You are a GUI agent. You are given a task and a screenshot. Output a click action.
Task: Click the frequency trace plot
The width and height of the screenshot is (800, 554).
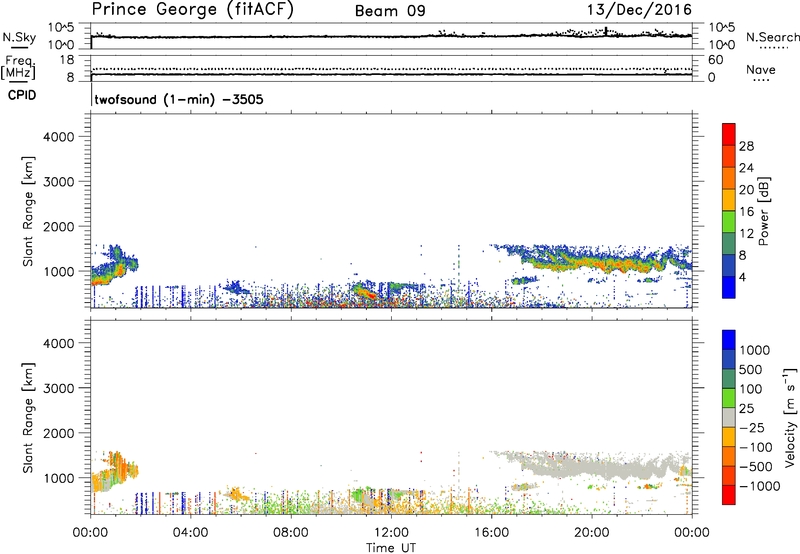[391, 68]
